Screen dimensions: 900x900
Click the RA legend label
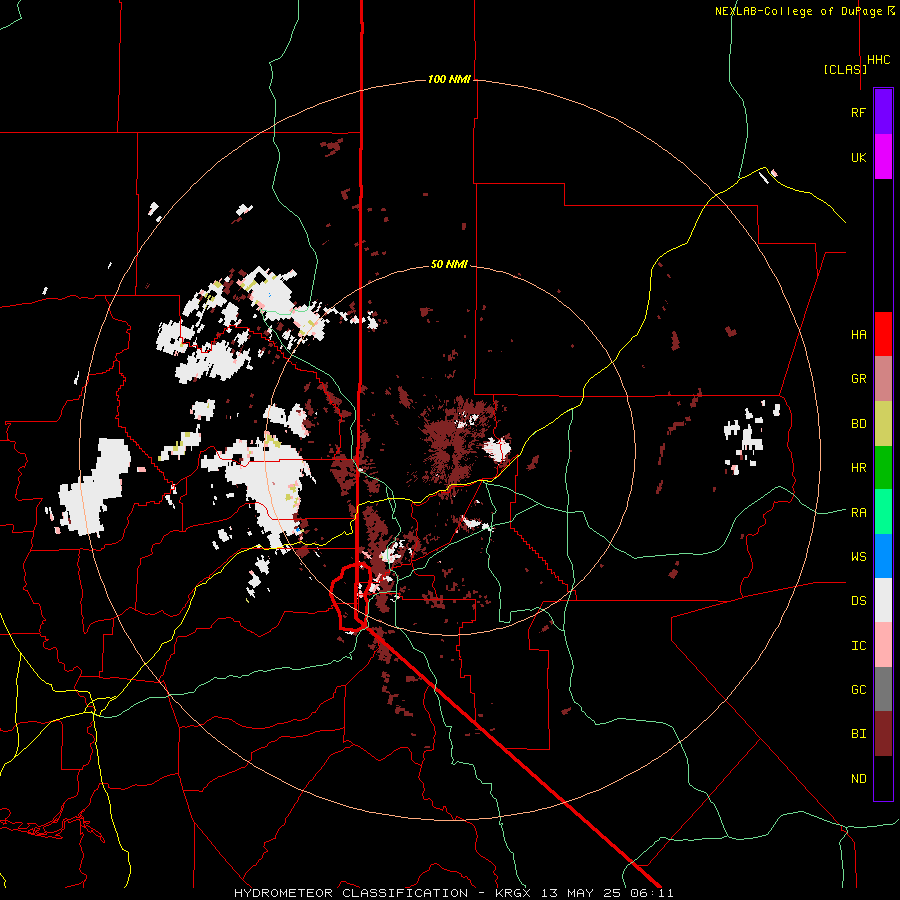tap(858, 512)
